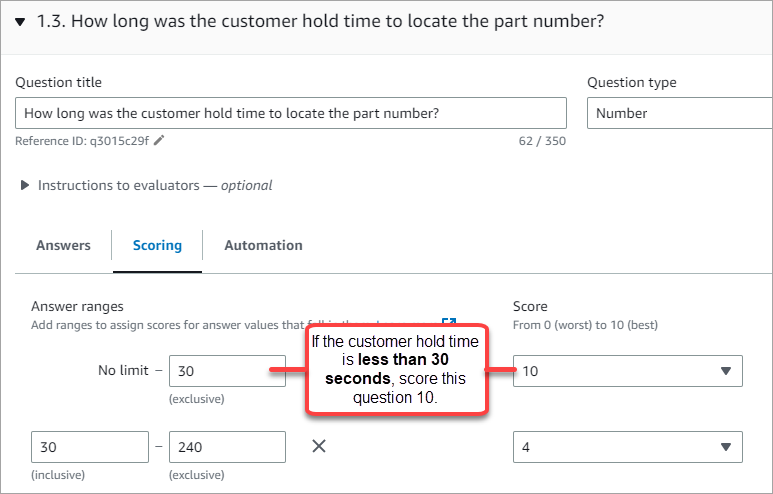The width and height of the screenshot is (773, 494).
Task: Collapse the question 1.3 section triangle
Action: click(20, 21)
